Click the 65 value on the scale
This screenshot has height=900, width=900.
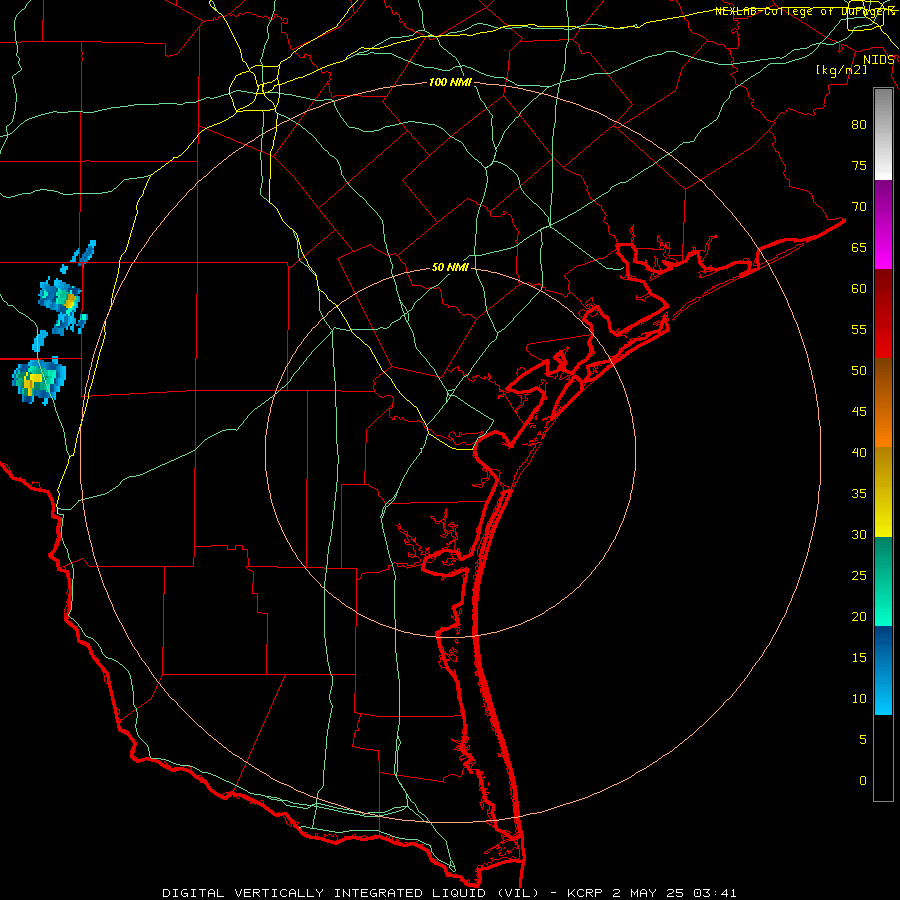point(859,247)
